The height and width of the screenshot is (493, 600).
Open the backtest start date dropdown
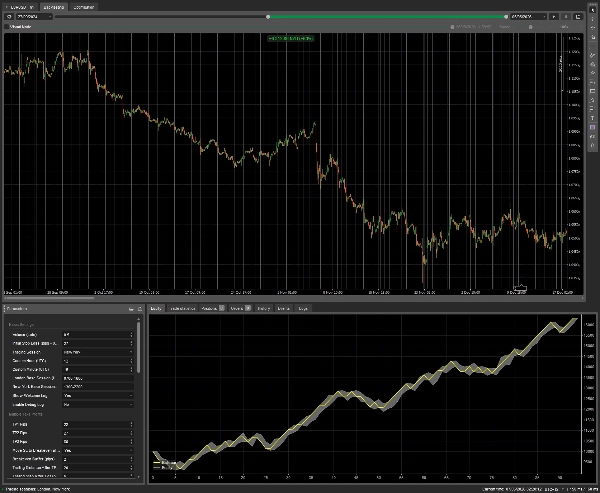point(34,16)
